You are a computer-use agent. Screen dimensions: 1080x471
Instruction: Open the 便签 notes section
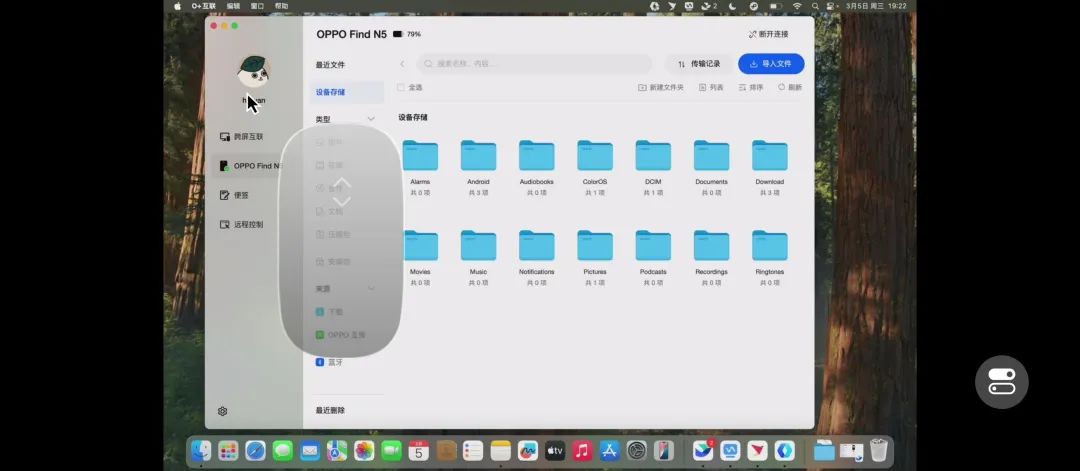click(x=234, y=196)
